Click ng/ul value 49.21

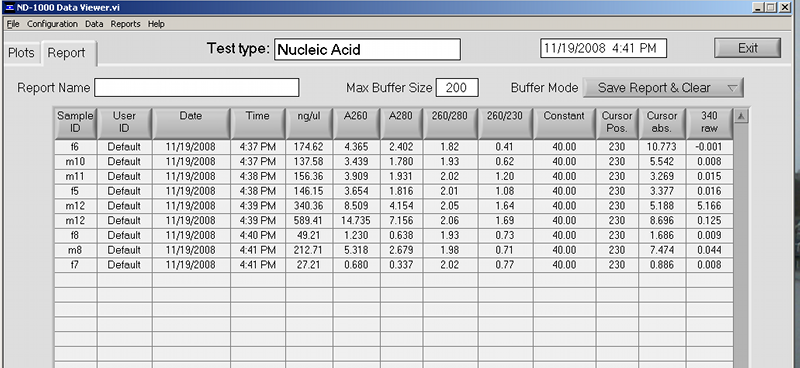309,236
